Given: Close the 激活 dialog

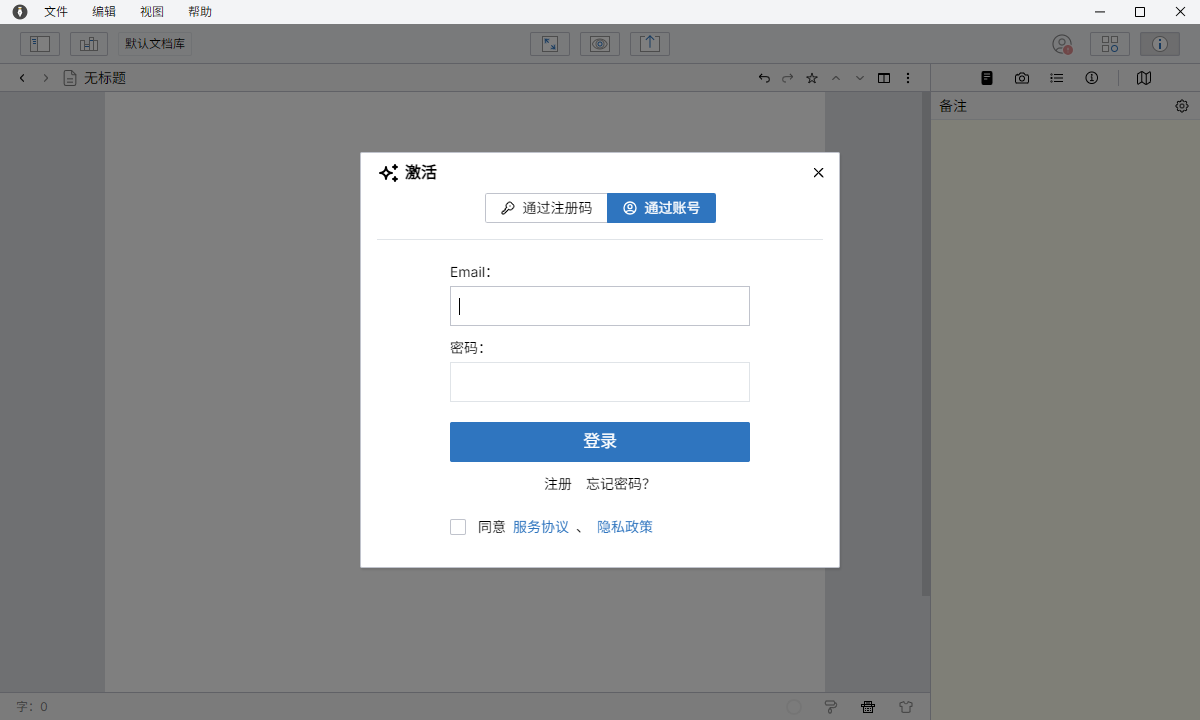Looking at the screenshot, I should coord(819,173).
